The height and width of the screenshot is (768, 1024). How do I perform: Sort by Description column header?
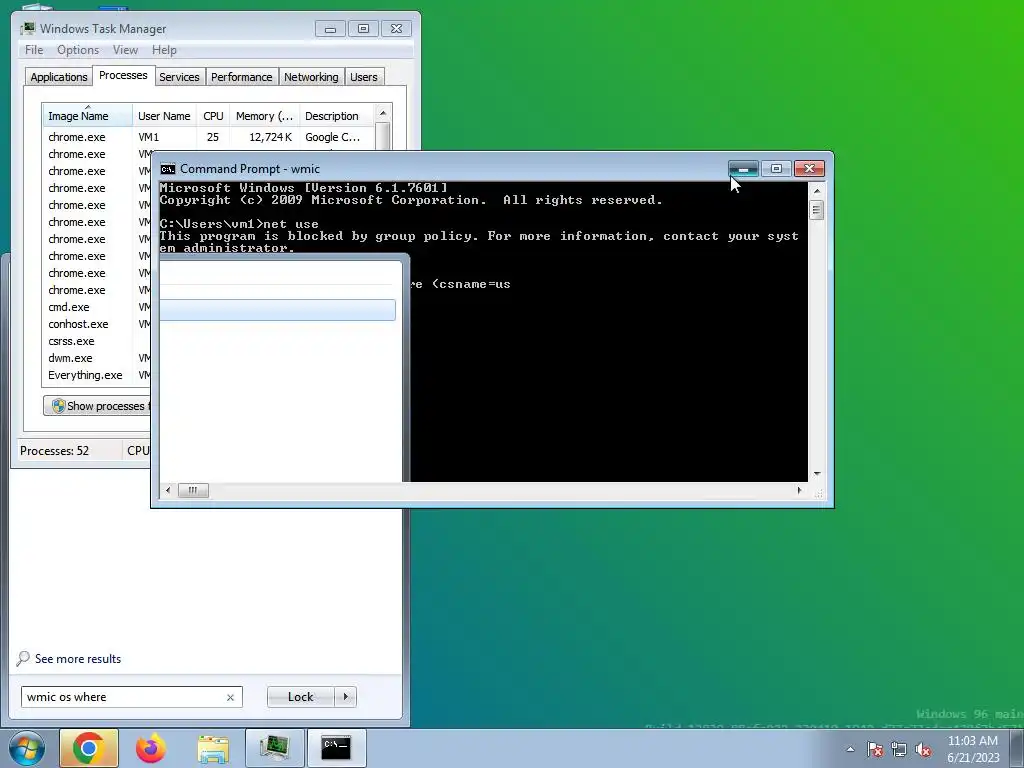pos(337,116)
